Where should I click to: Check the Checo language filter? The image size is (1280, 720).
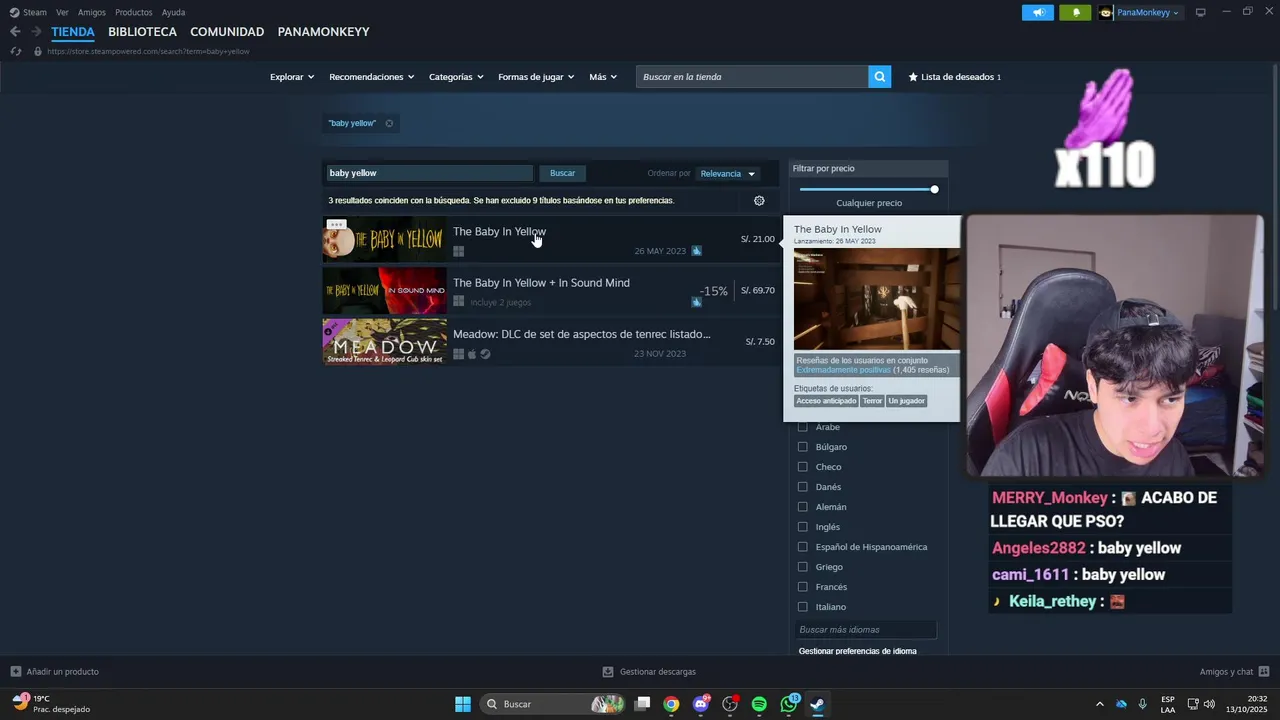tap(802, 467)
